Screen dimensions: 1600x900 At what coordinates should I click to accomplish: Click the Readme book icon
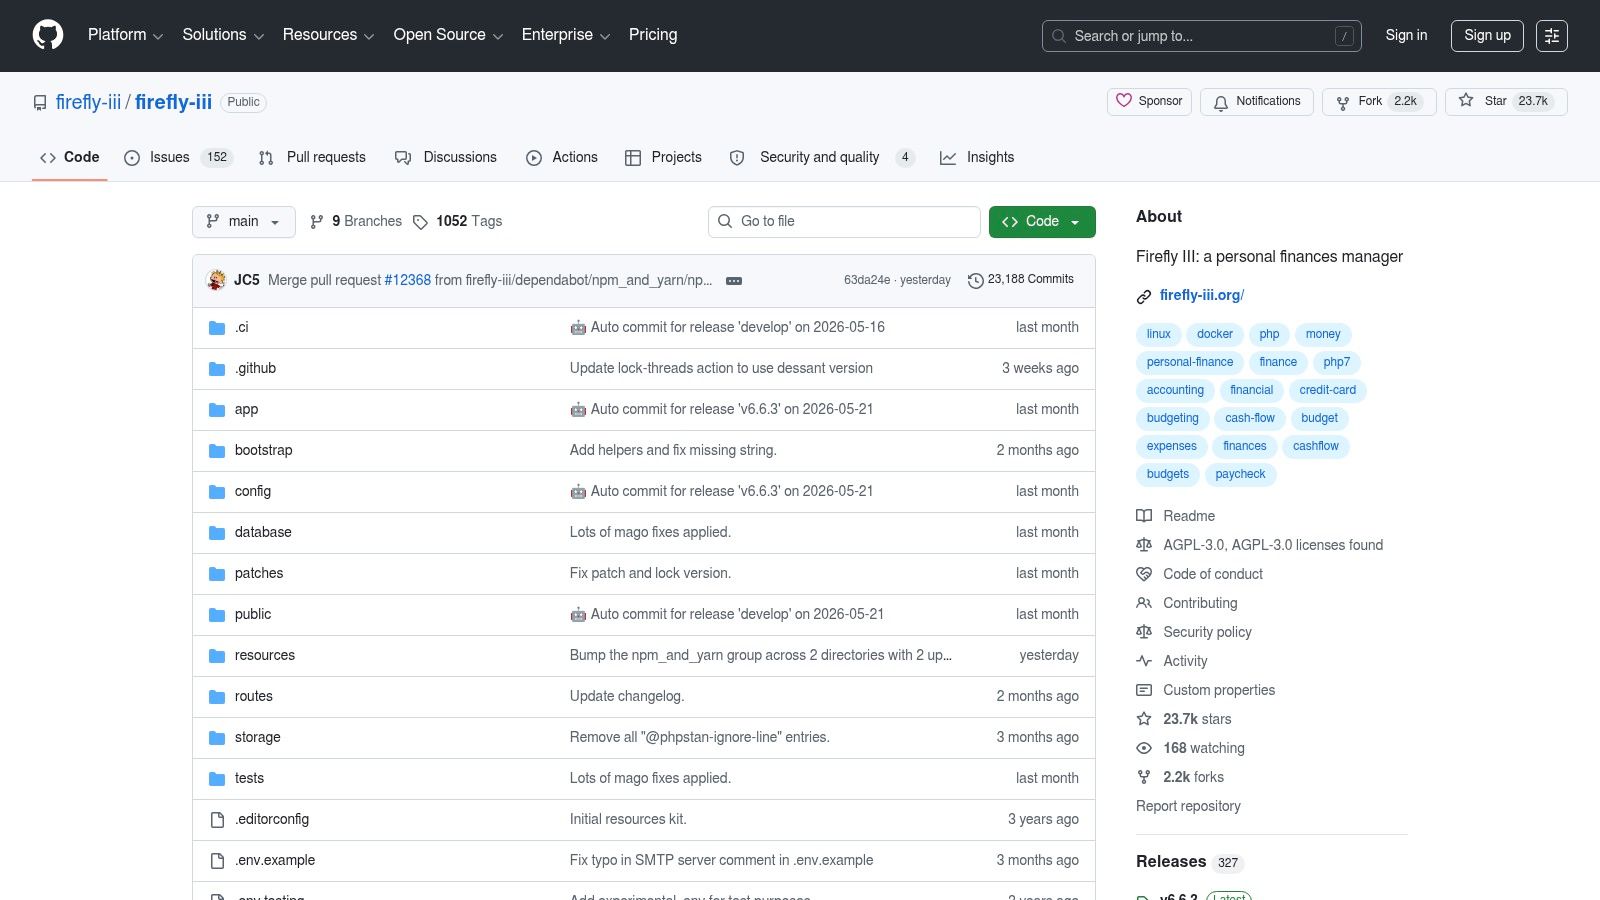[1144, 516]
